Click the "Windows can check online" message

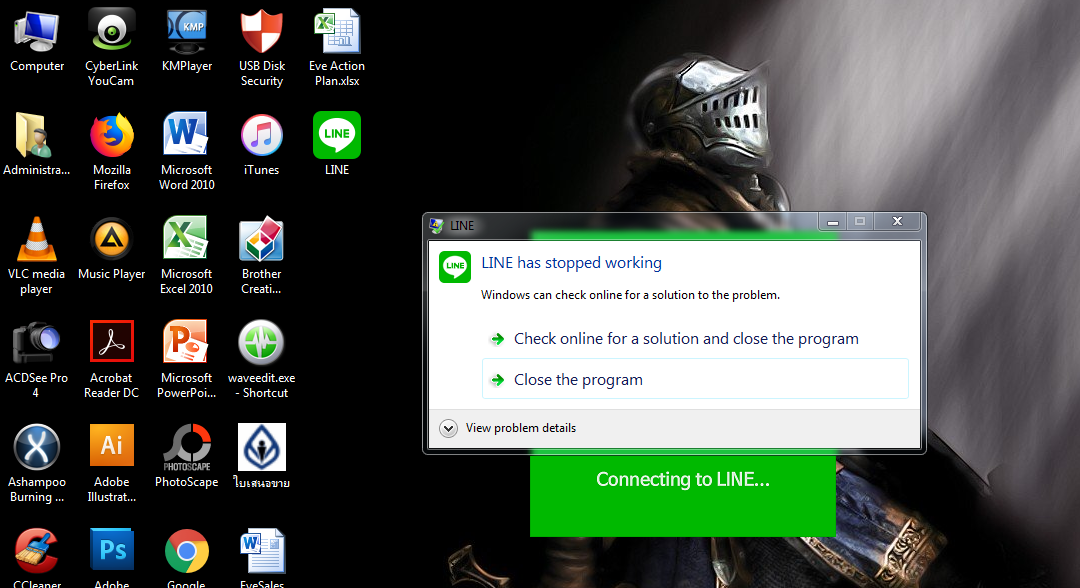click(630, 295)
